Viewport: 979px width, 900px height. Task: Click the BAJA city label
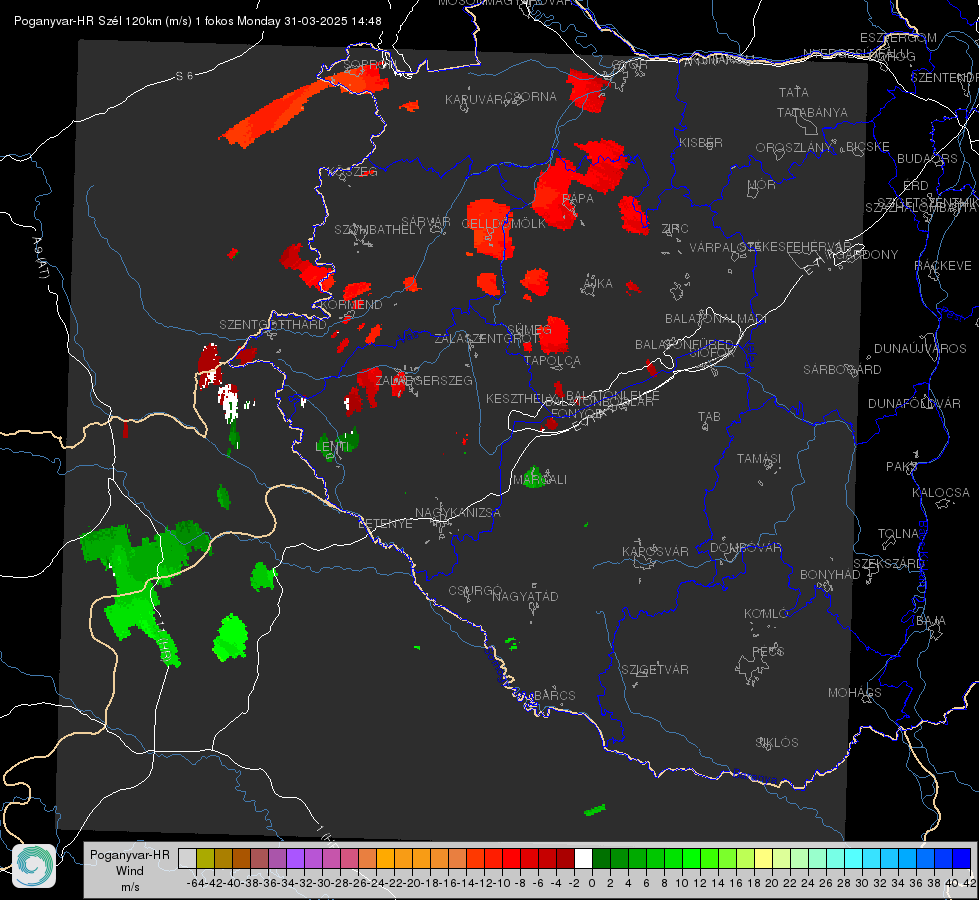click(x=931, y=621)
